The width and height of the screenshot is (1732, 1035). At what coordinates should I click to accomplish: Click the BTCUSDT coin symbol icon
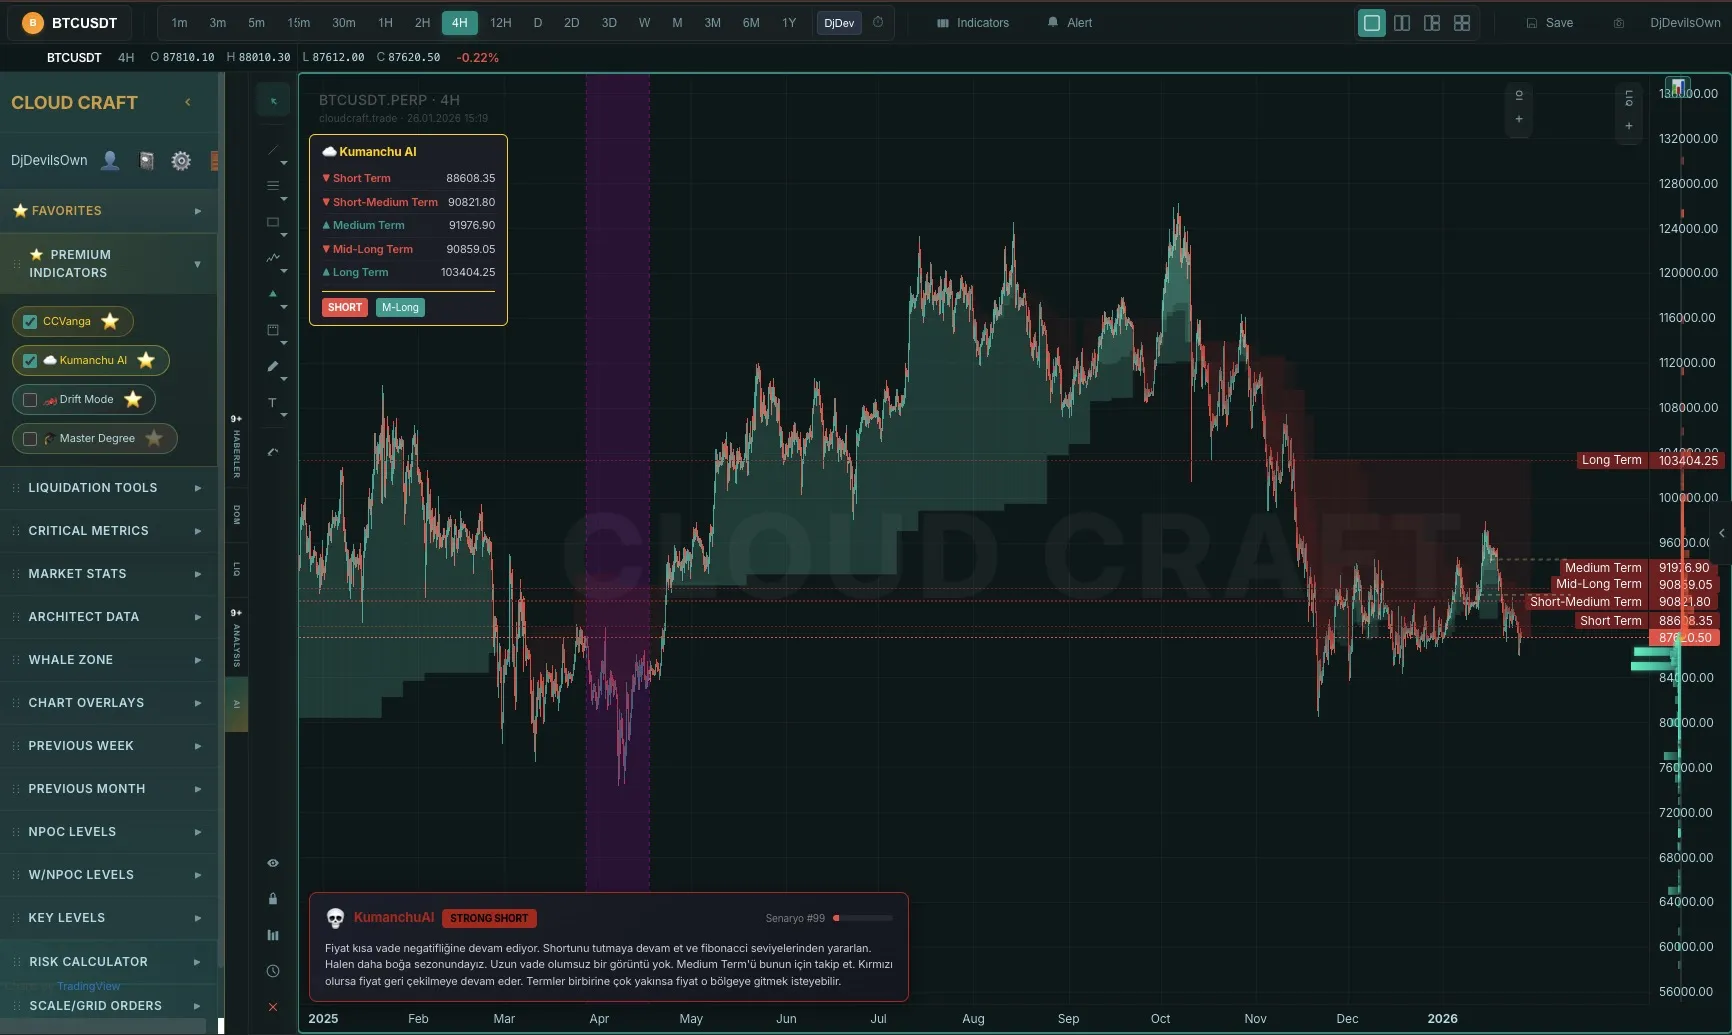coord(33,23)
